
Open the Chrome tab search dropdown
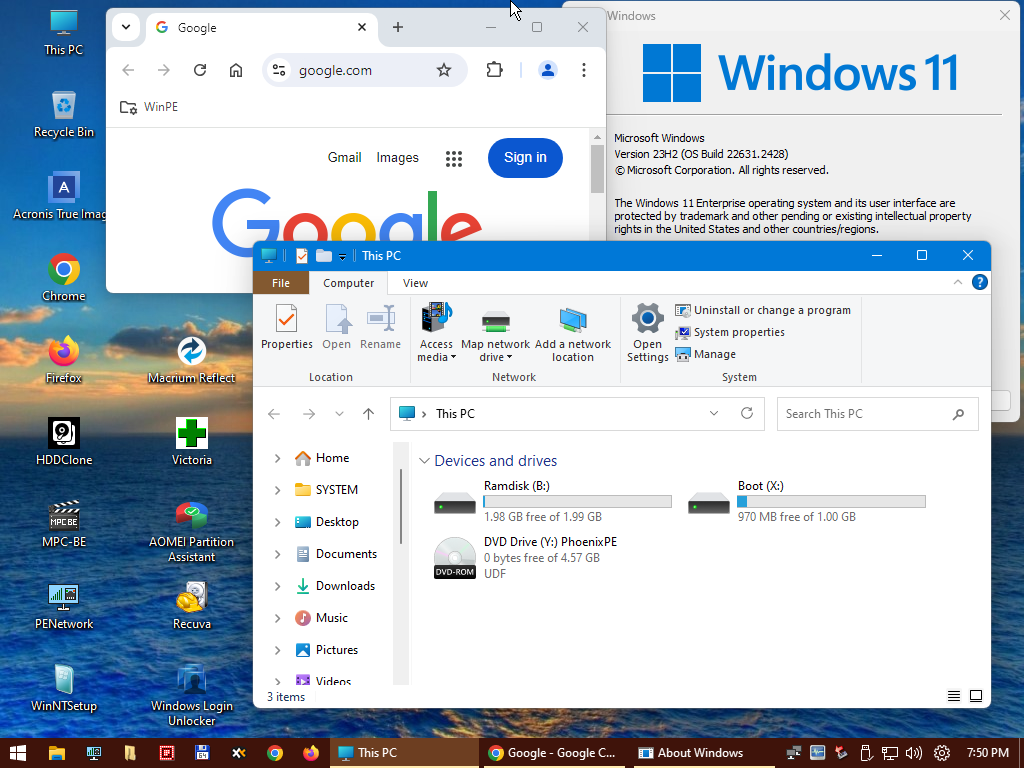[x=126, y=27]
